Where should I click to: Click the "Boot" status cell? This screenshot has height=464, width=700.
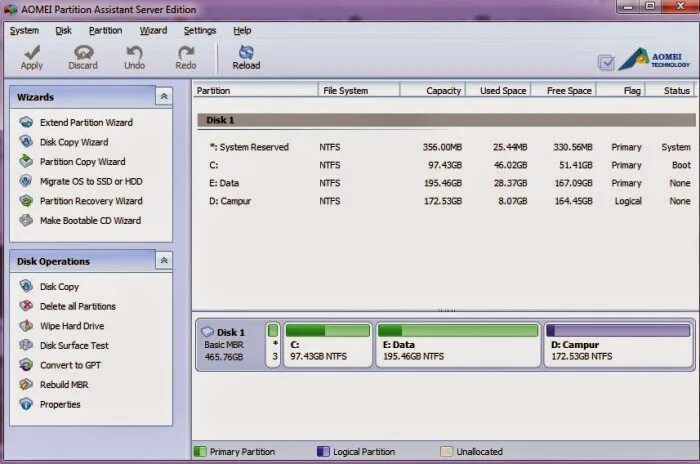coord(681,165)
